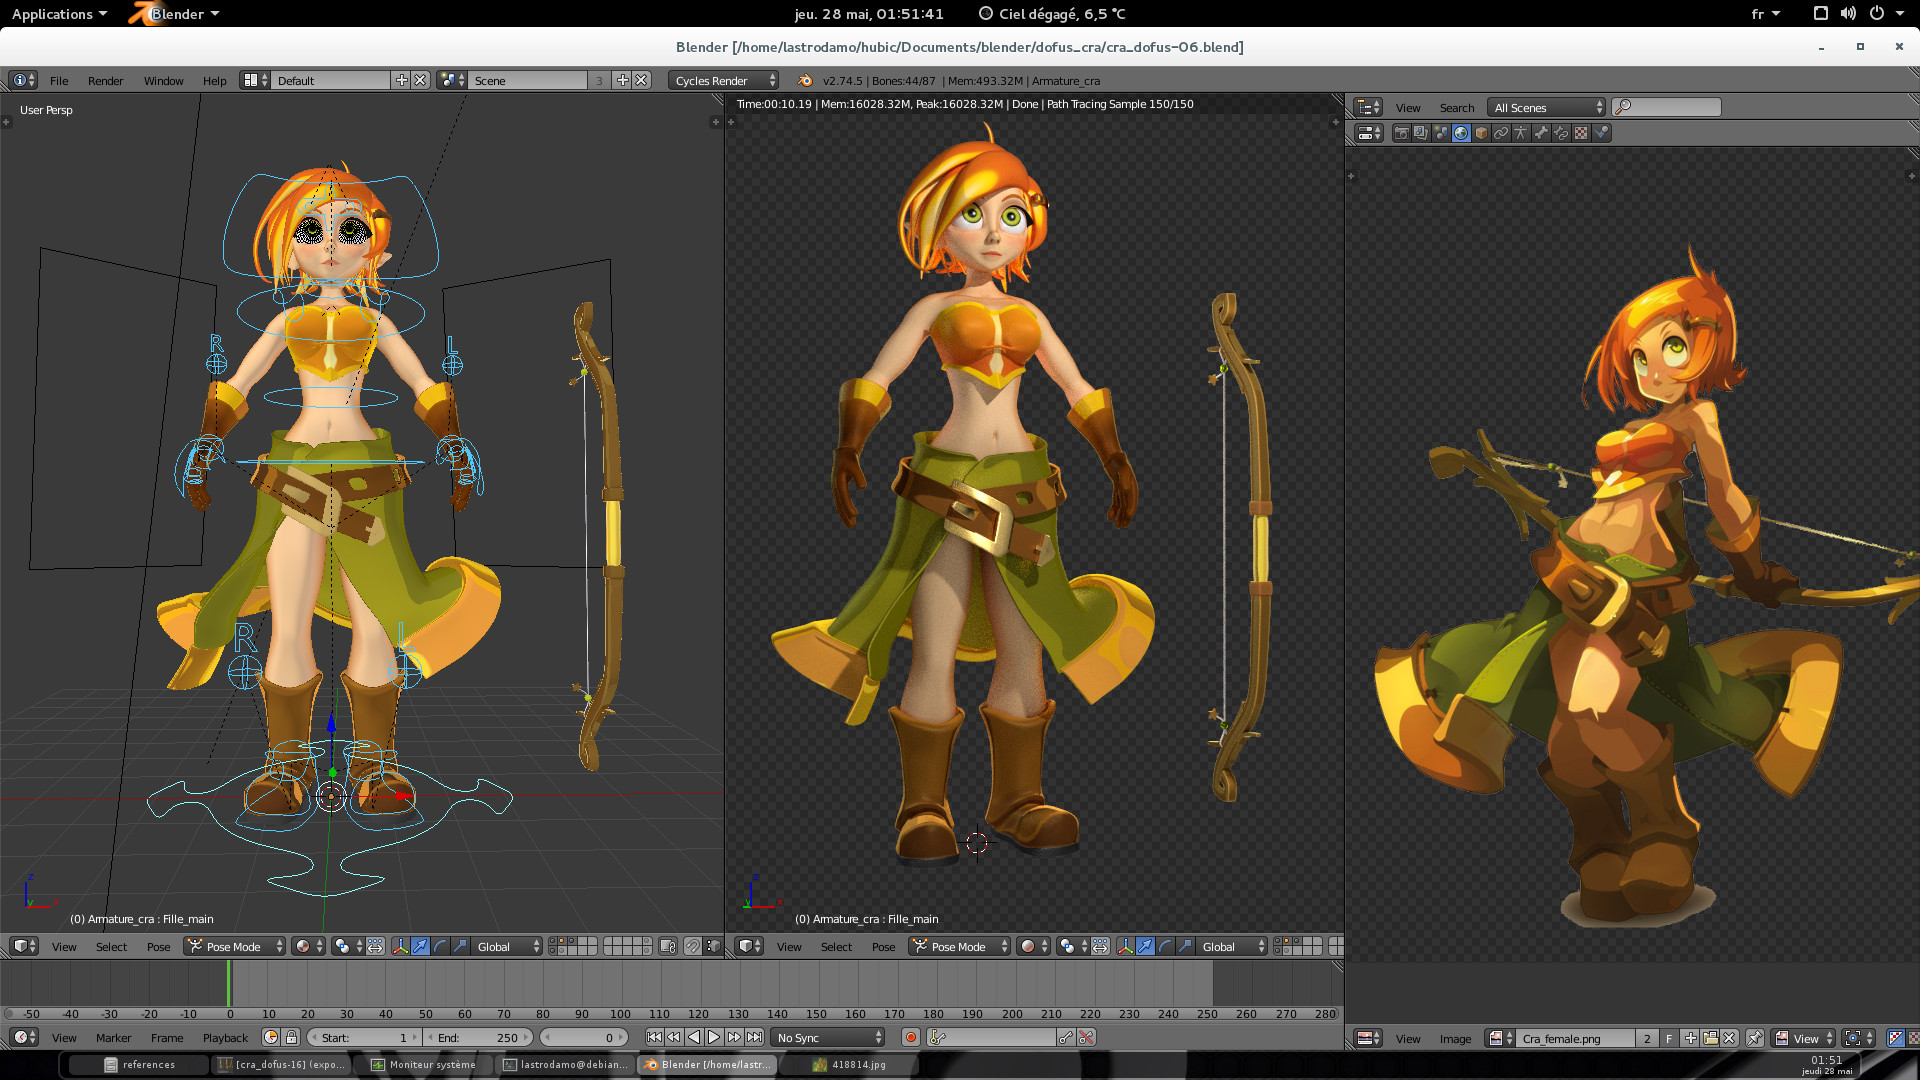1920x1080 pixels.
Task: Open Pose Mode dropdown in middle viewport
Action: click(960, 946)
